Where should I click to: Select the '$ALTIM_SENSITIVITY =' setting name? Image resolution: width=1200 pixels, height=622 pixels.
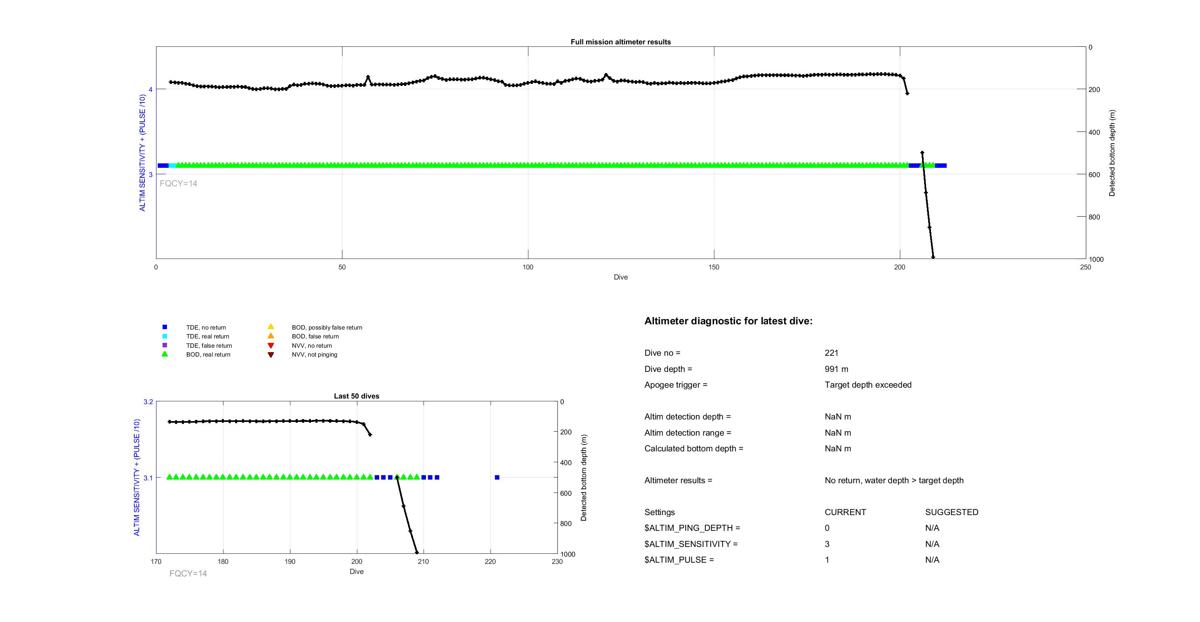click(692, 544)
